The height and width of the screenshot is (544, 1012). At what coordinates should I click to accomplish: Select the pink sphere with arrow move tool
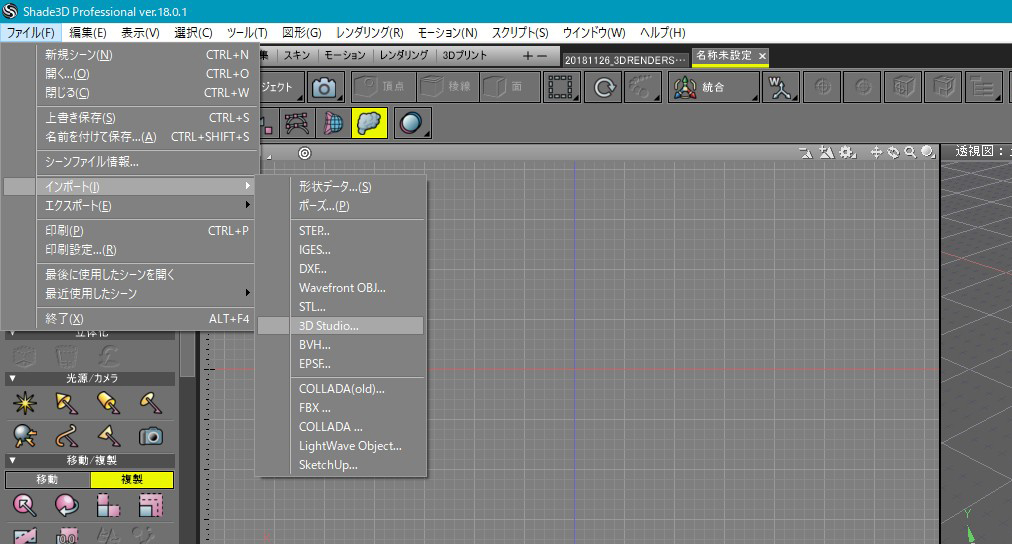tap(25, 505)
